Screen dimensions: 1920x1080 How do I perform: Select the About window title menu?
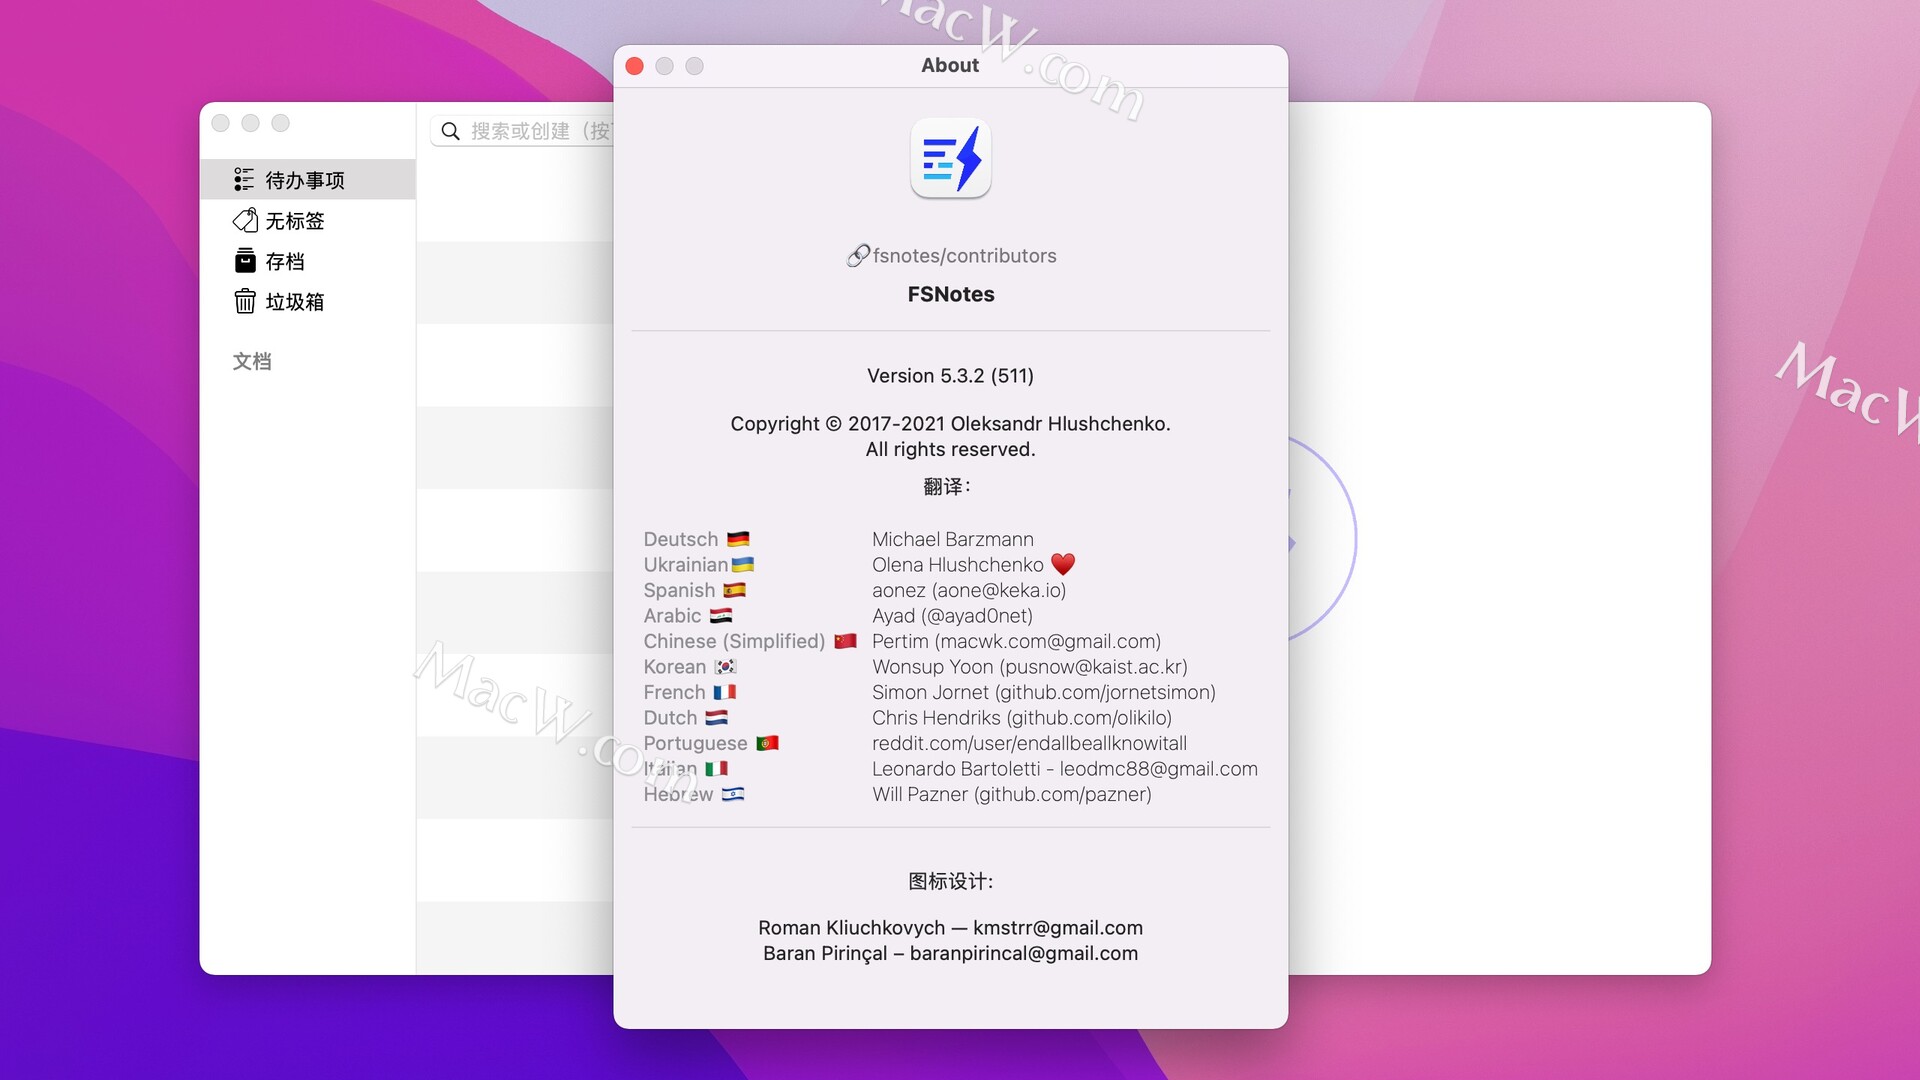point(947,63)
